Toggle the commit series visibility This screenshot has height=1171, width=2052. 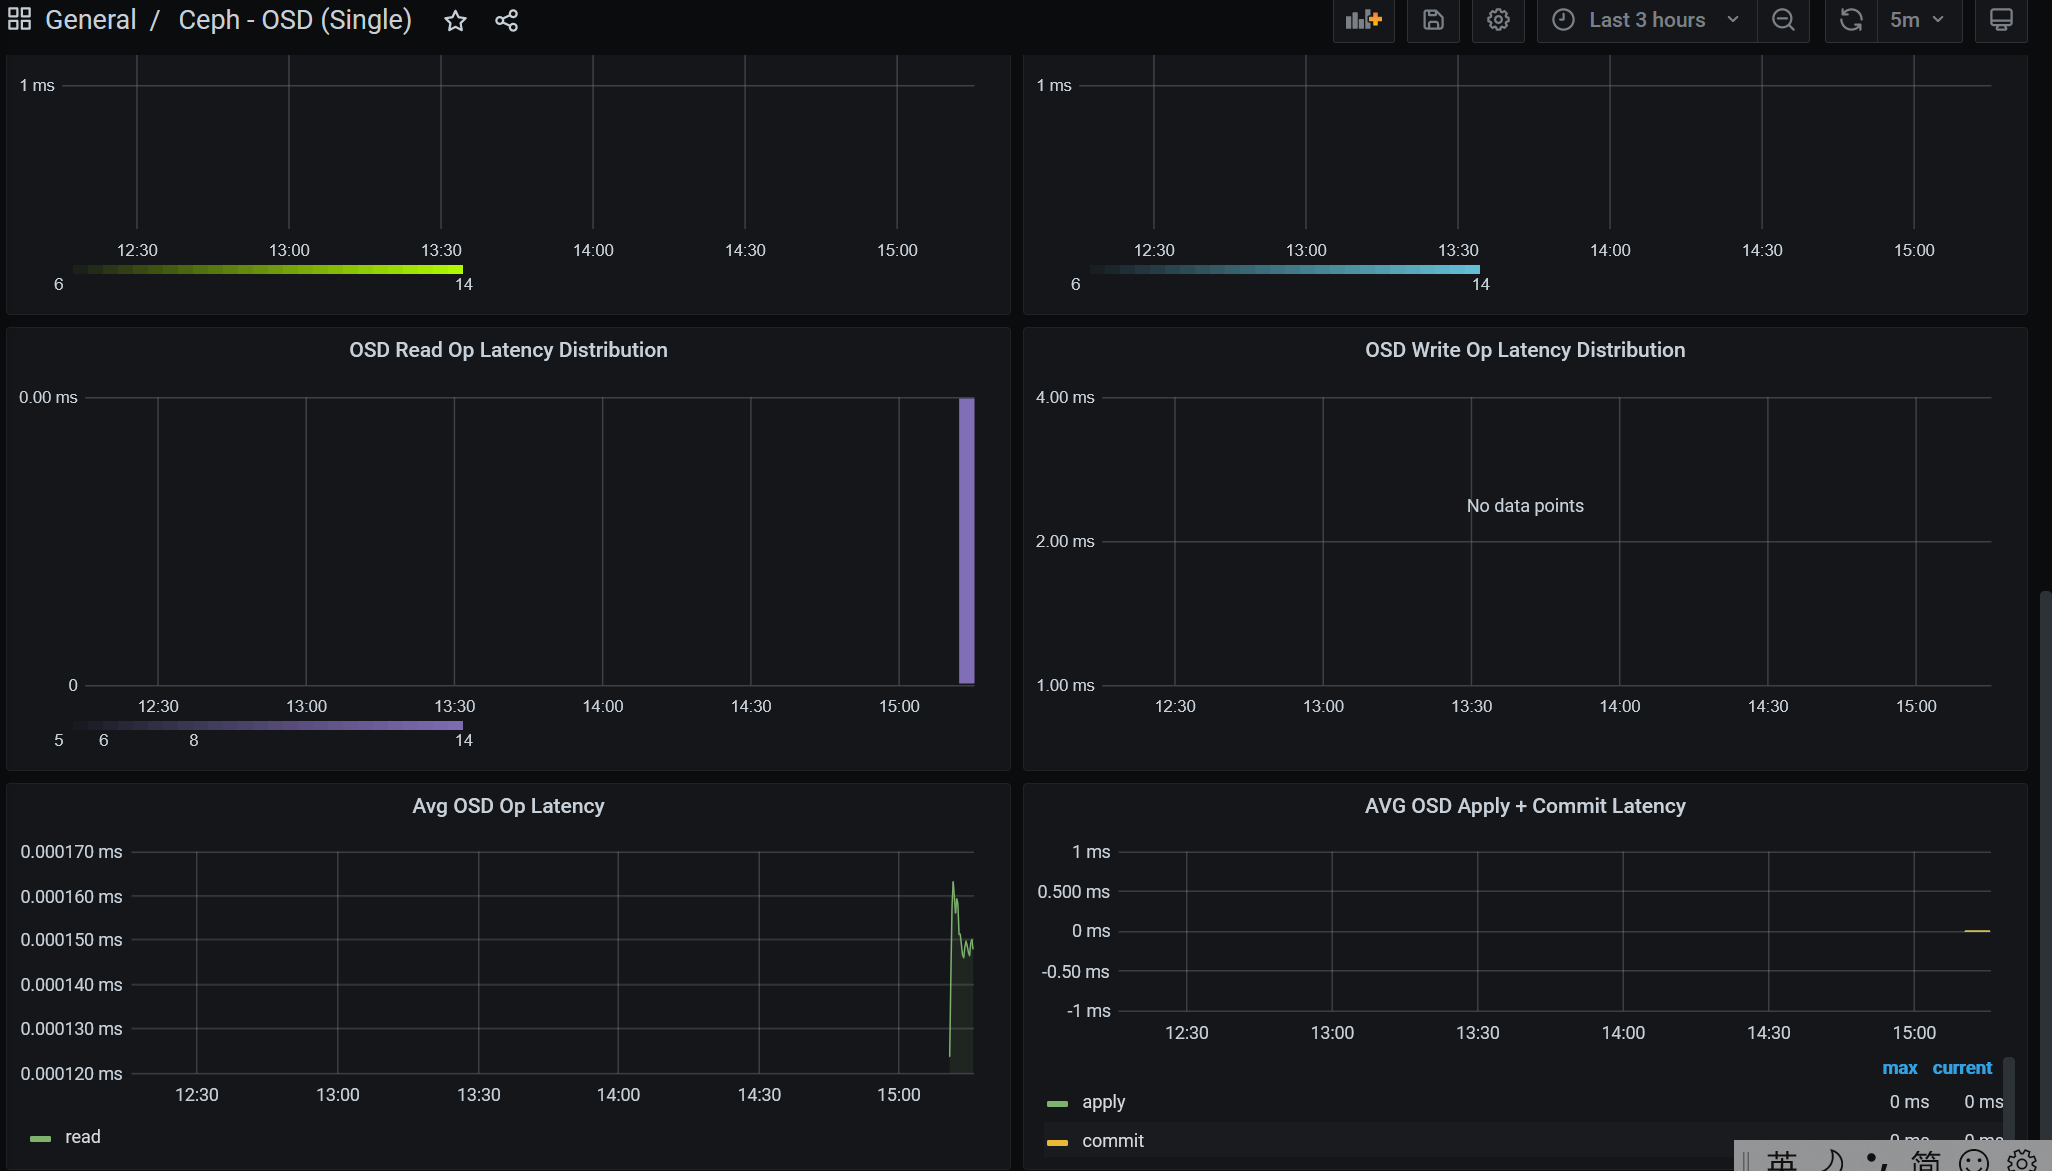tap(1112, 1141)
